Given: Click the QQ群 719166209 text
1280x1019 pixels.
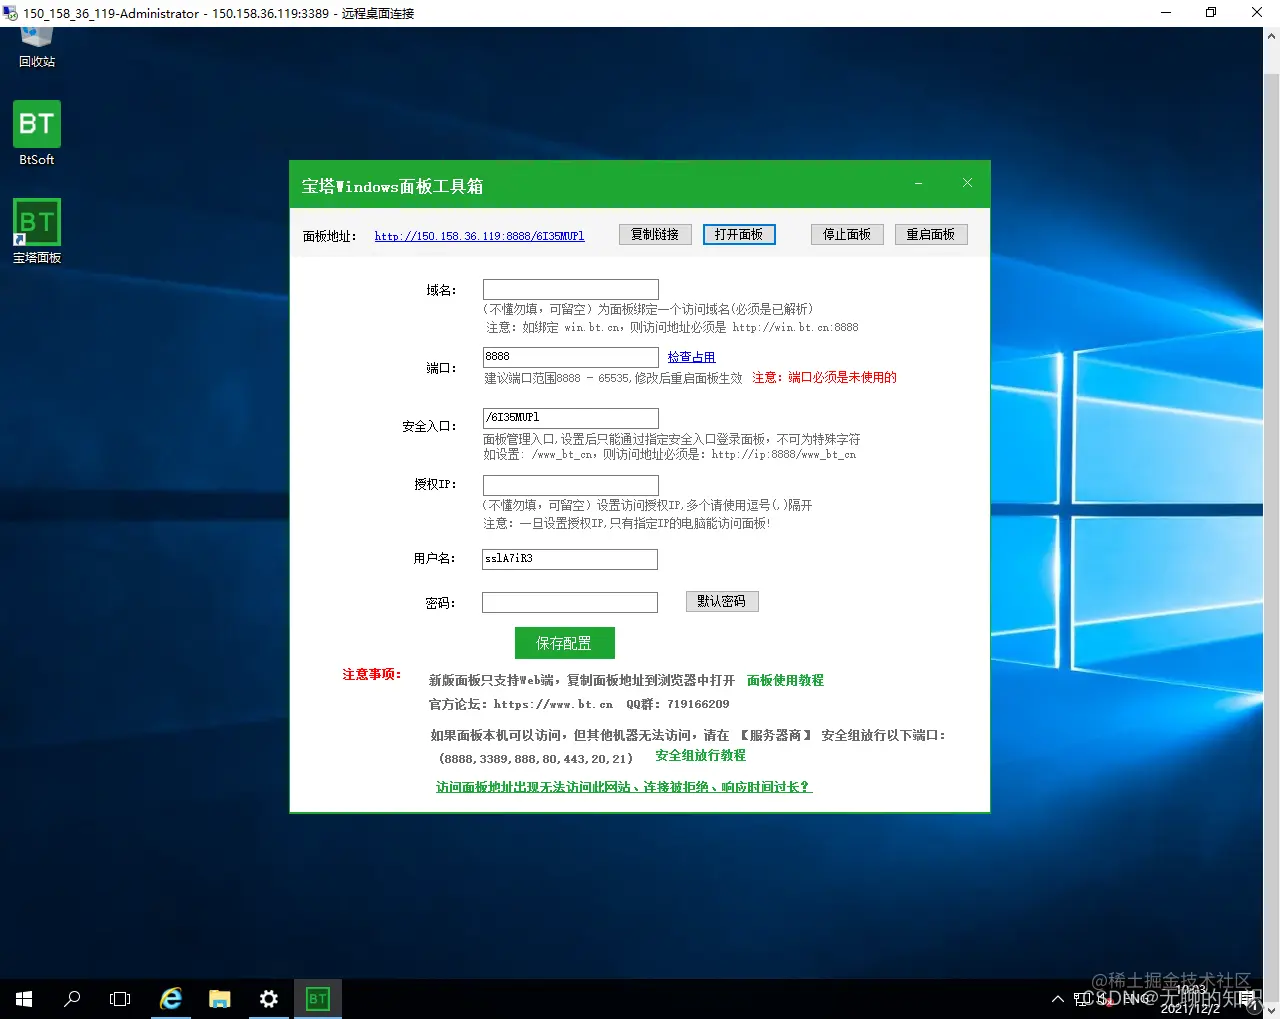Looking at the screenshot, I should [x=678, y=704].
